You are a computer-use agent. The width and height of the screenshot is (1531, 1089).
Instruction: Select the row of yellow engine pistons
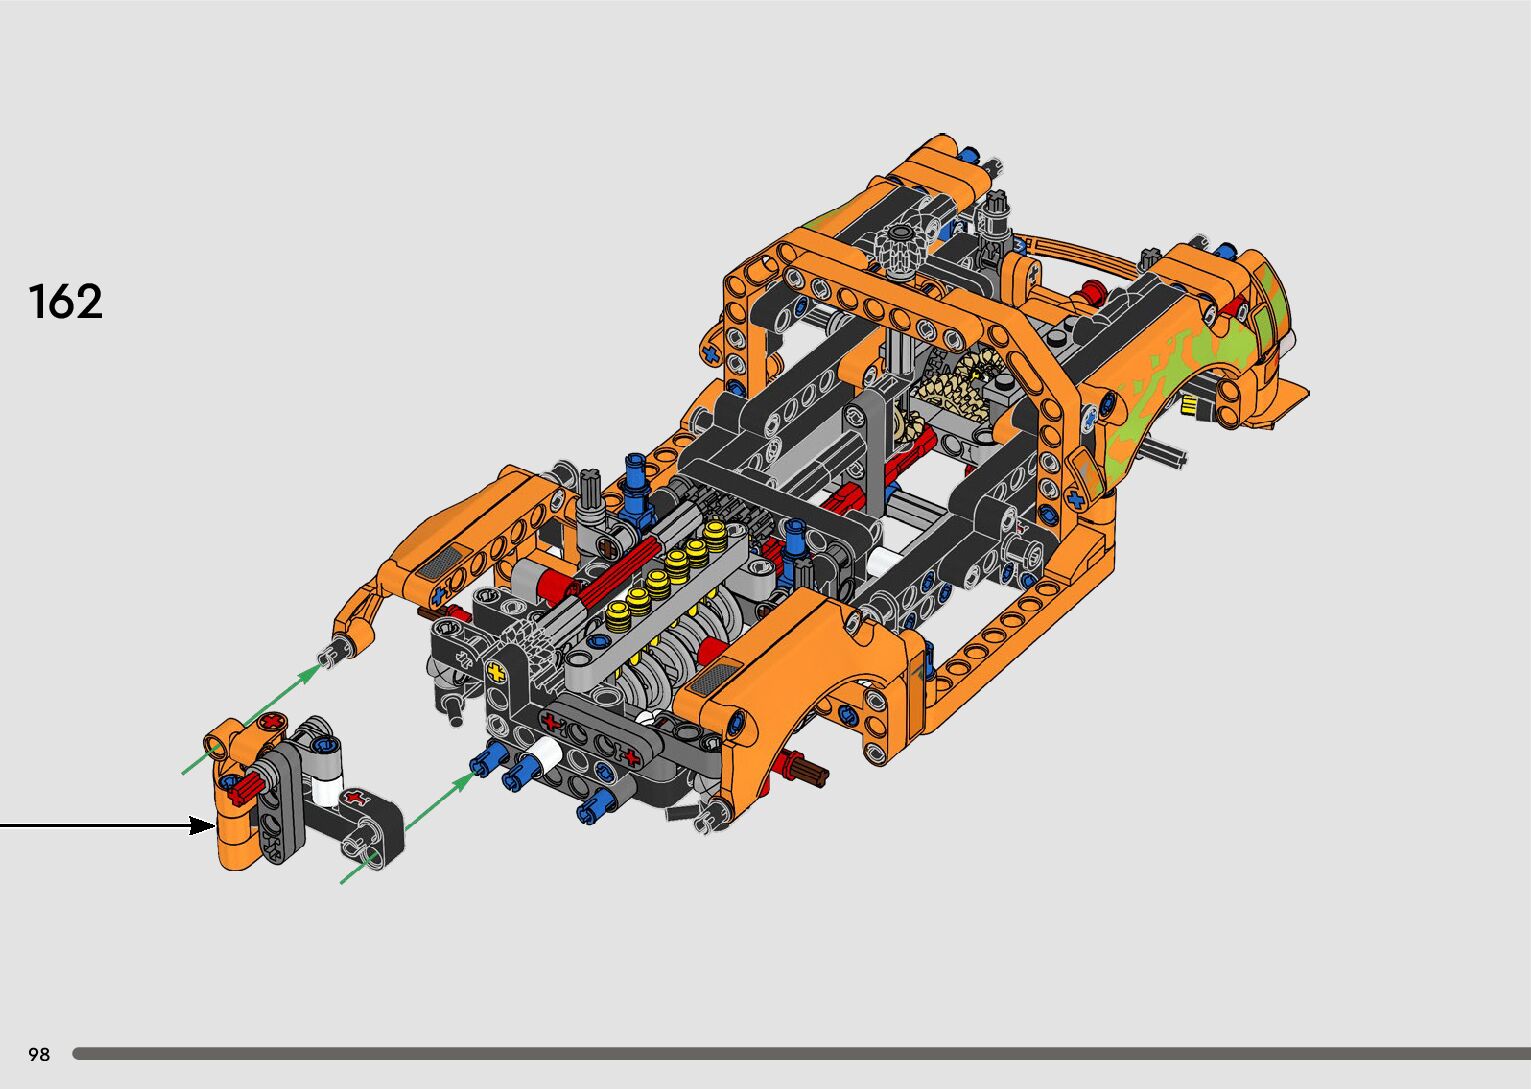[x=663, y=576]
